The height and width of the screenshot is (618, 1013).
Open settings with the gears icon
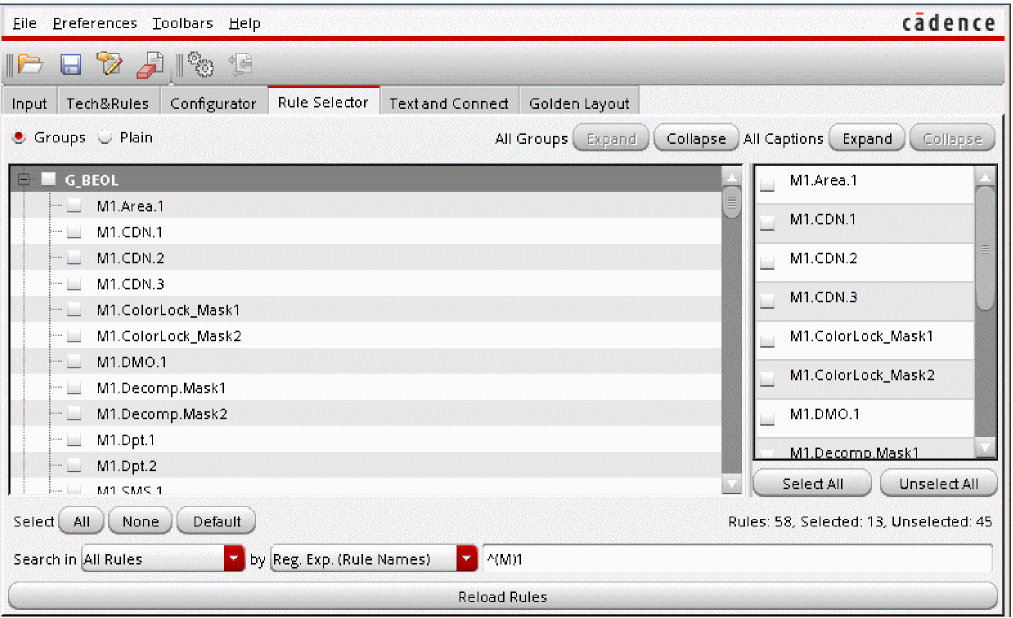point(200,65)
